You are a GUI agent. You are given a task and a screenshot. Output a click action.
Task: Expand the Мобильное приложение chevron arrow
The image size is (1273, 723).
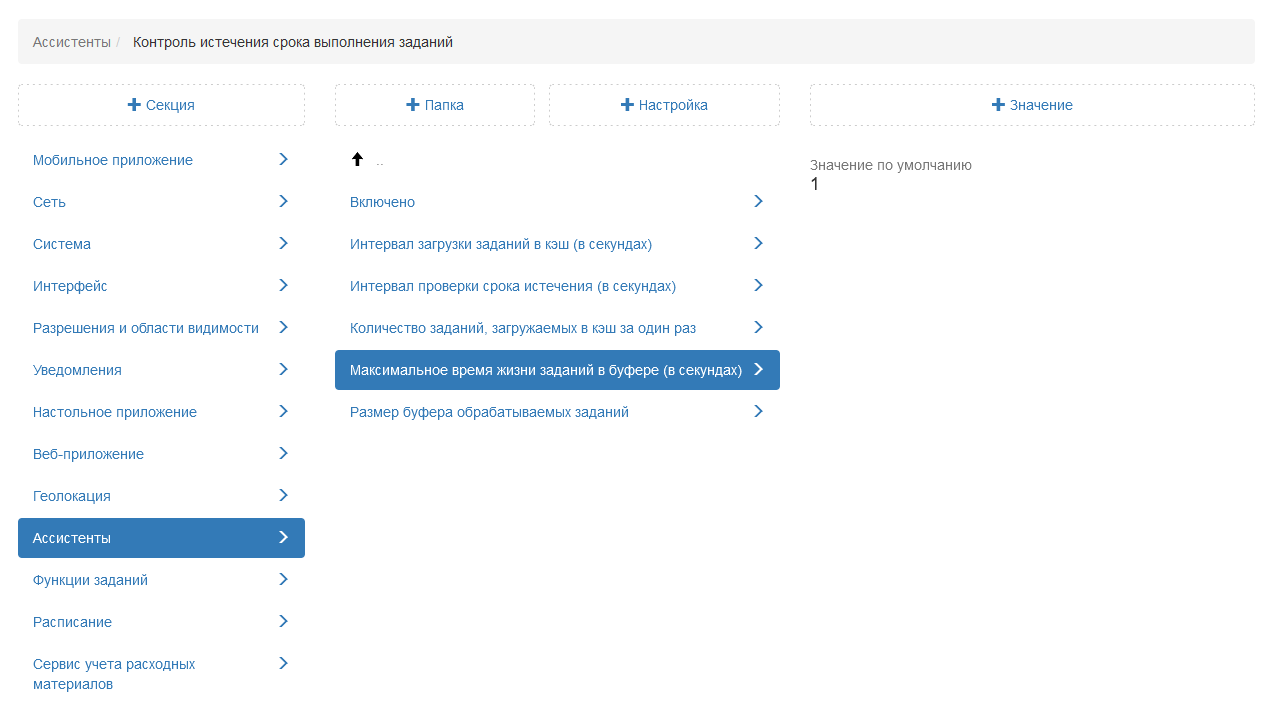click(x=283, y=159)
